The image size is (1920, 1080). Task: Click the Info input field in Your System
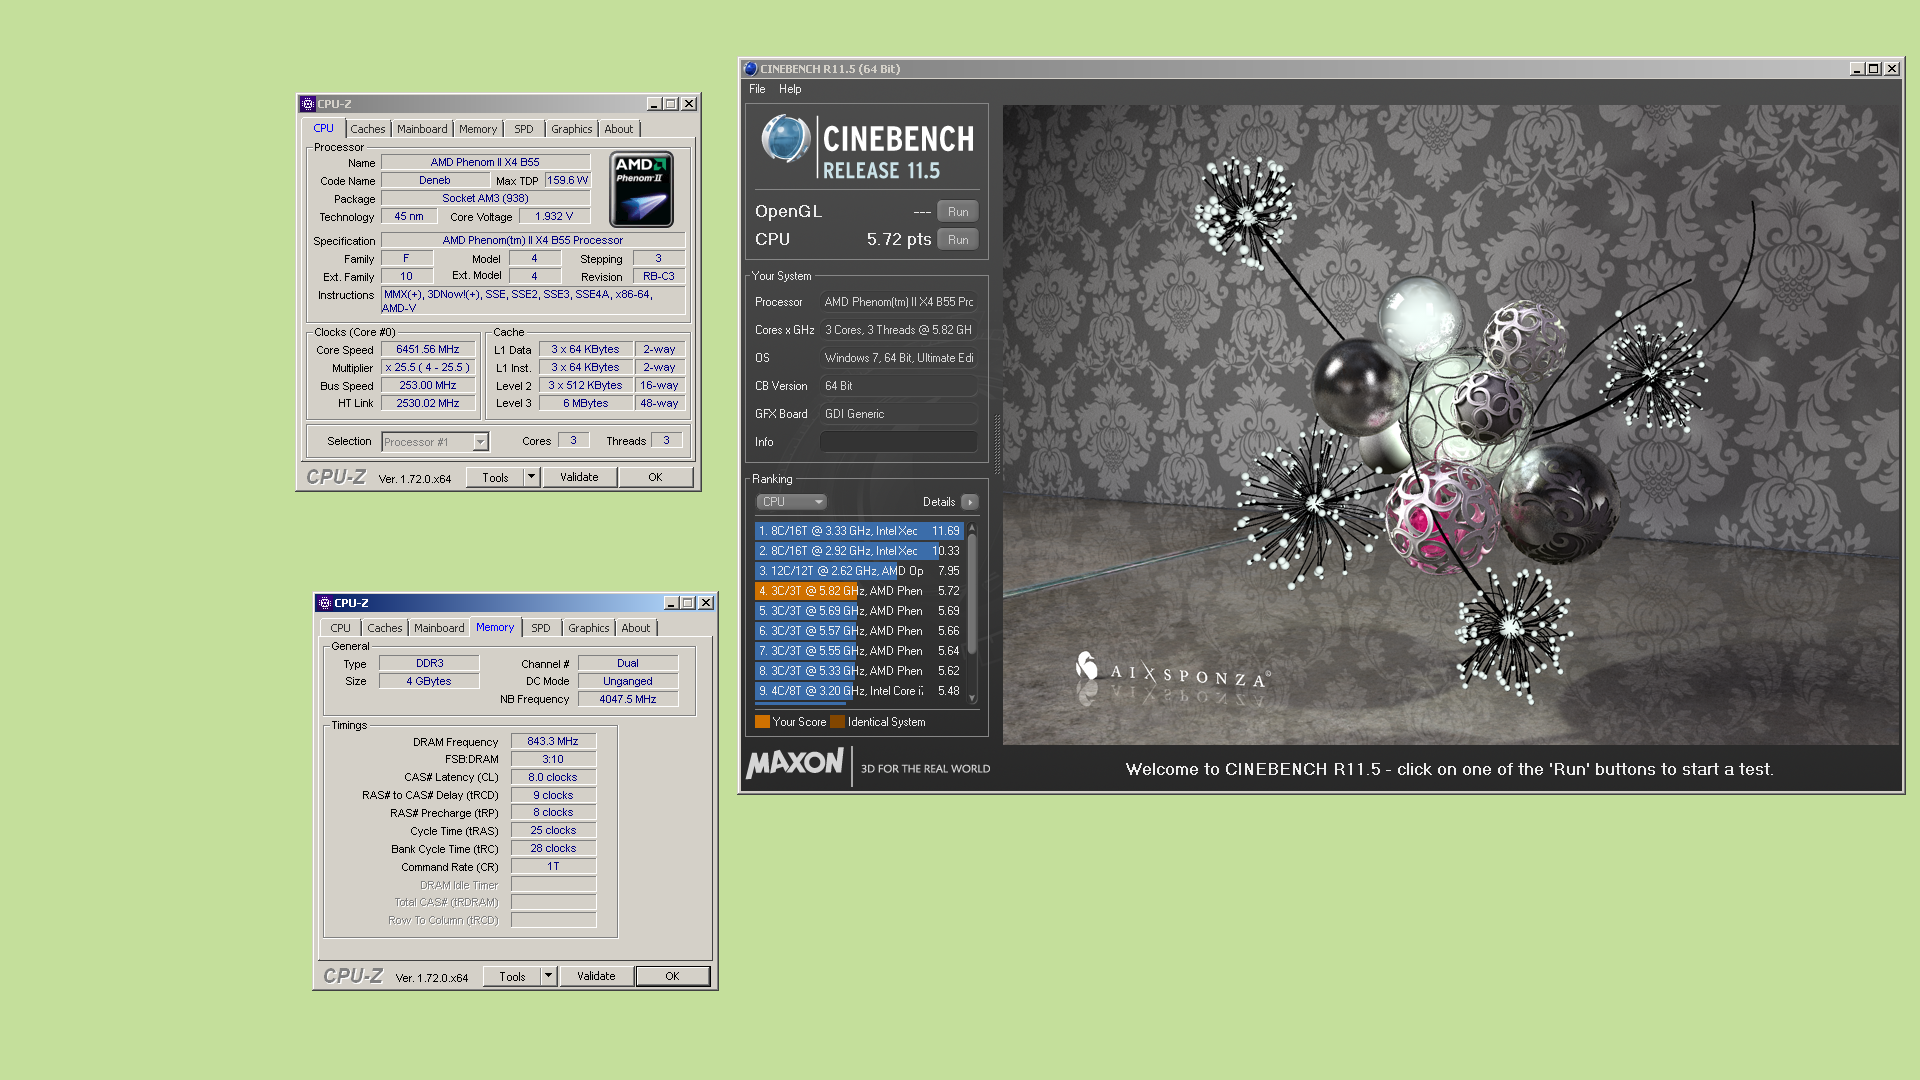point(898,442)
